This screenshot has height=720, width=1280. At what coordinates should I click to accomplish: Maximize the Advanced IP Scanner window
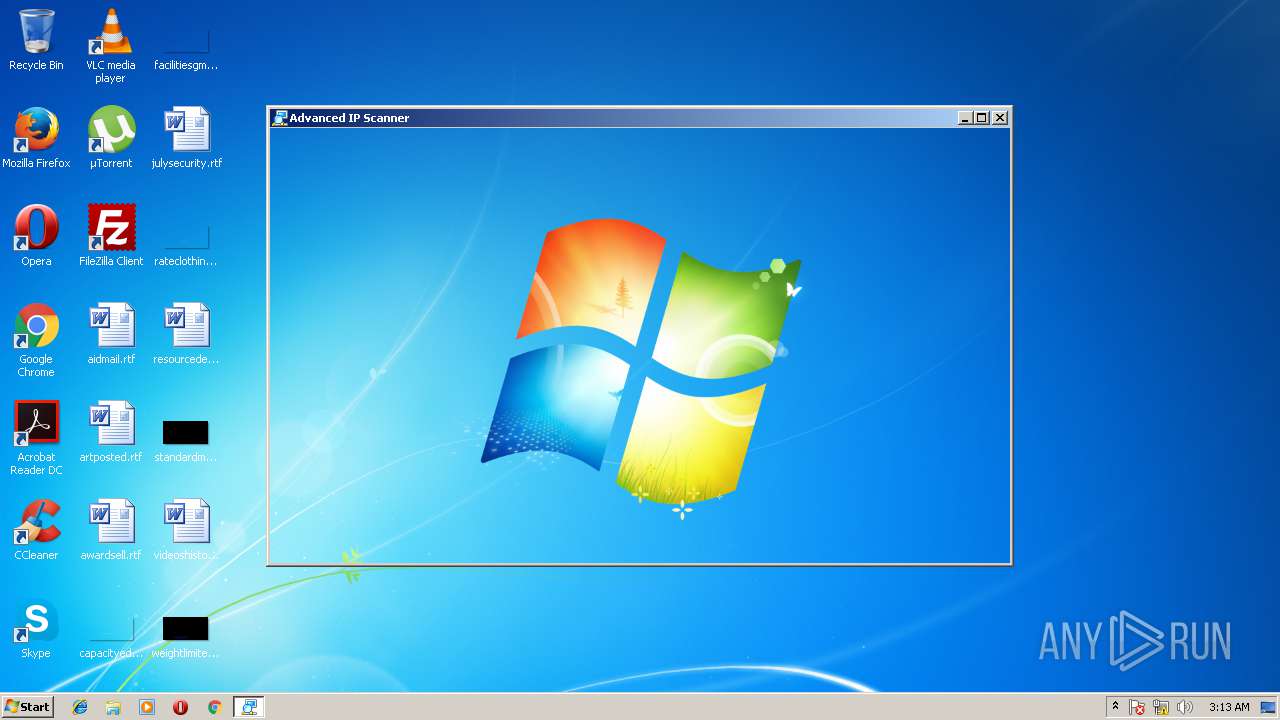point(981,118)
